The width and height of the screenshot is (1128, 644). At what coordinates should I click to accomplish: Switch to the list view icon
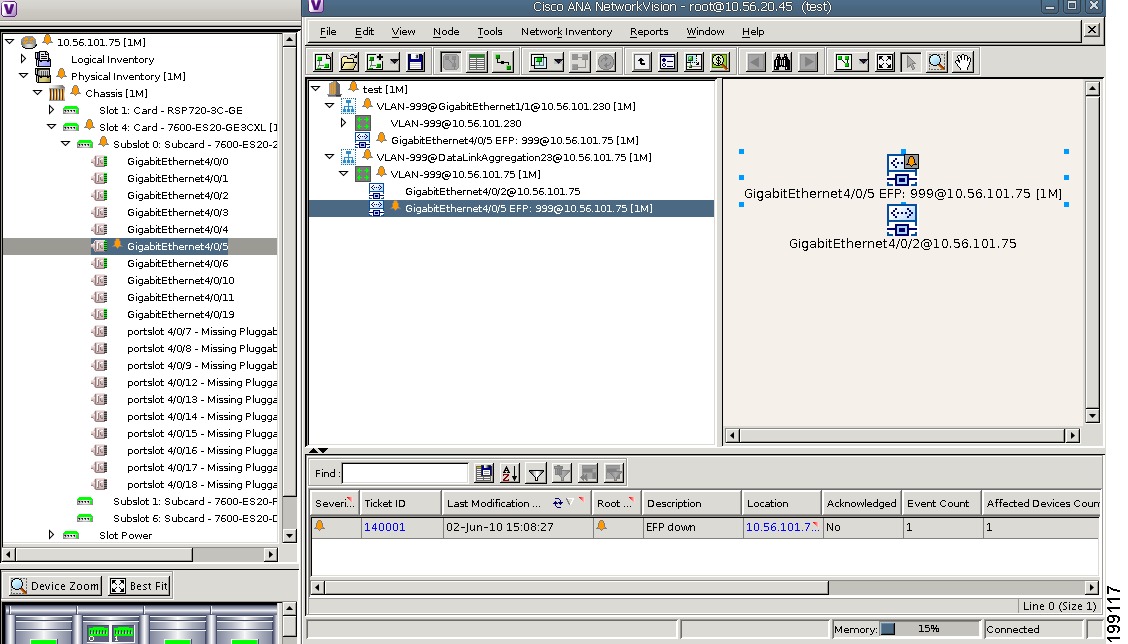tap(477, 63)
